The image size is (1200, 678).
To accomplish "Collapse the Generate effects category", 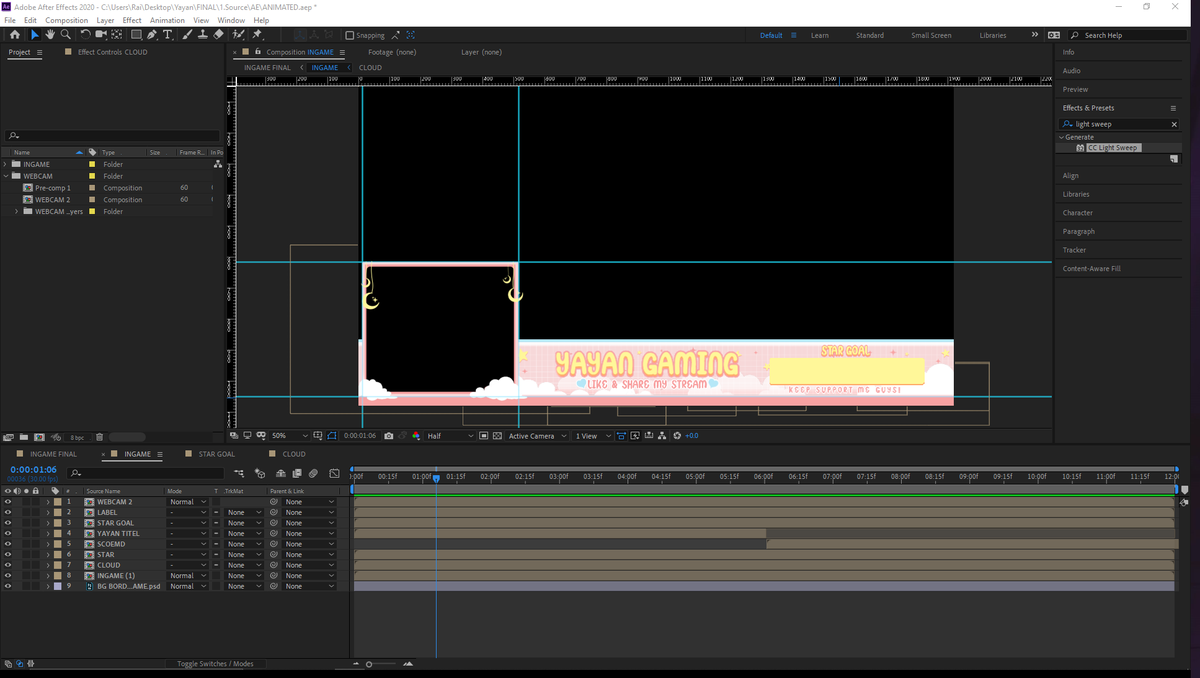I will 1061,137.
